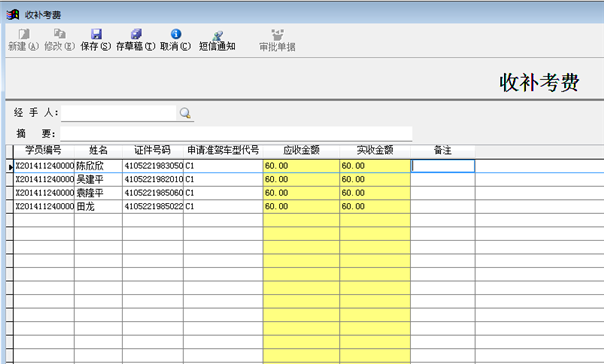Screen dimensions: 604x364
Task: Focus the 摘要 summary input field
Action: 236,134
